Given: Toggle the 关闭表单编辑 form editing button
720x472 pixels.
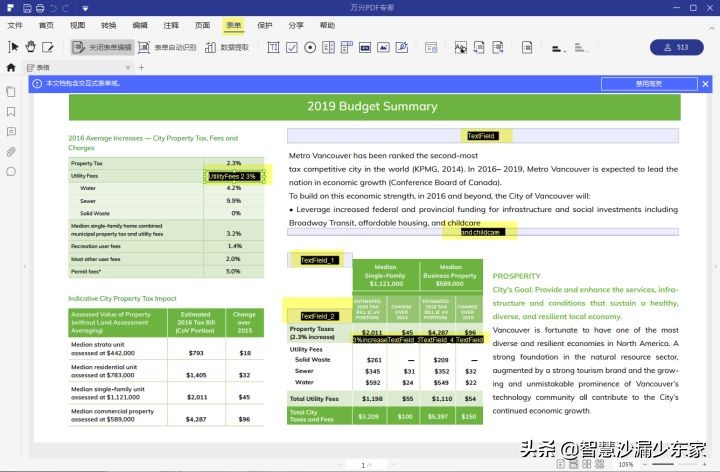Looking at the screenshot, I should [102, 47].
